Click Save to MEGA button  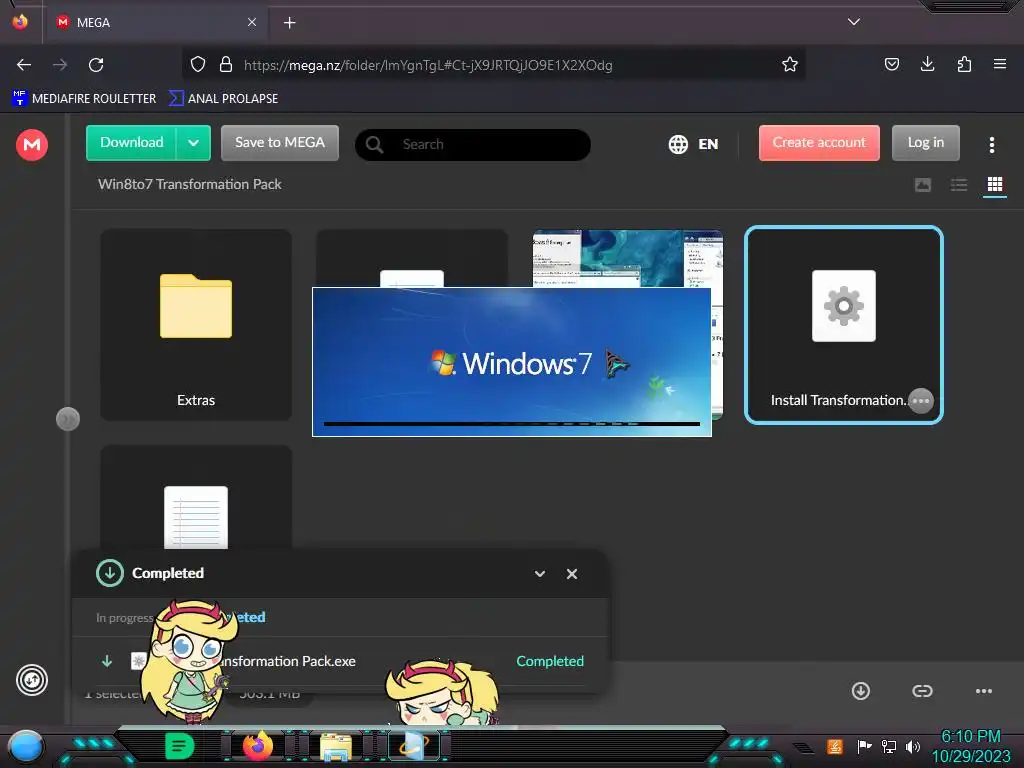[x=280, y=142]
